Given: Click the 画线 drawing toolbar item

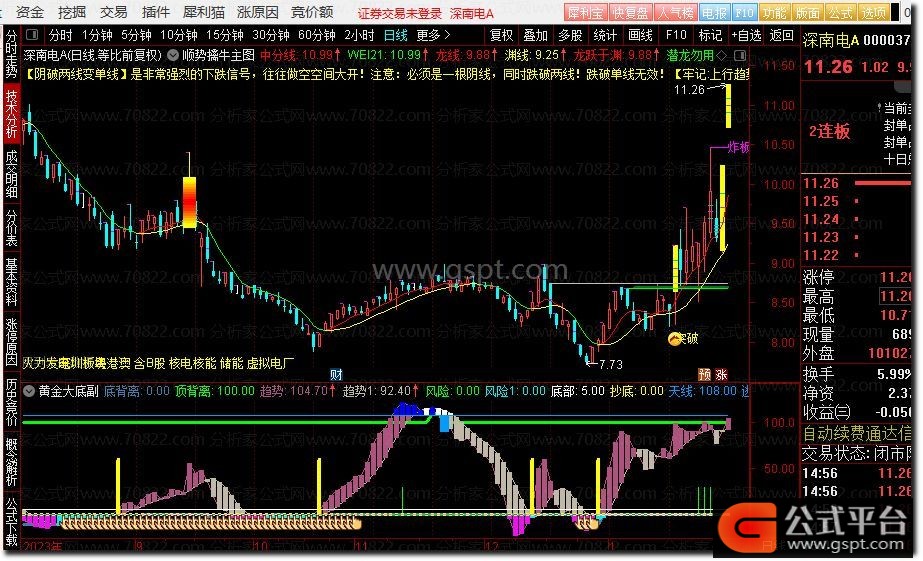Looking at the screenshot, I should tap(640, 35).
